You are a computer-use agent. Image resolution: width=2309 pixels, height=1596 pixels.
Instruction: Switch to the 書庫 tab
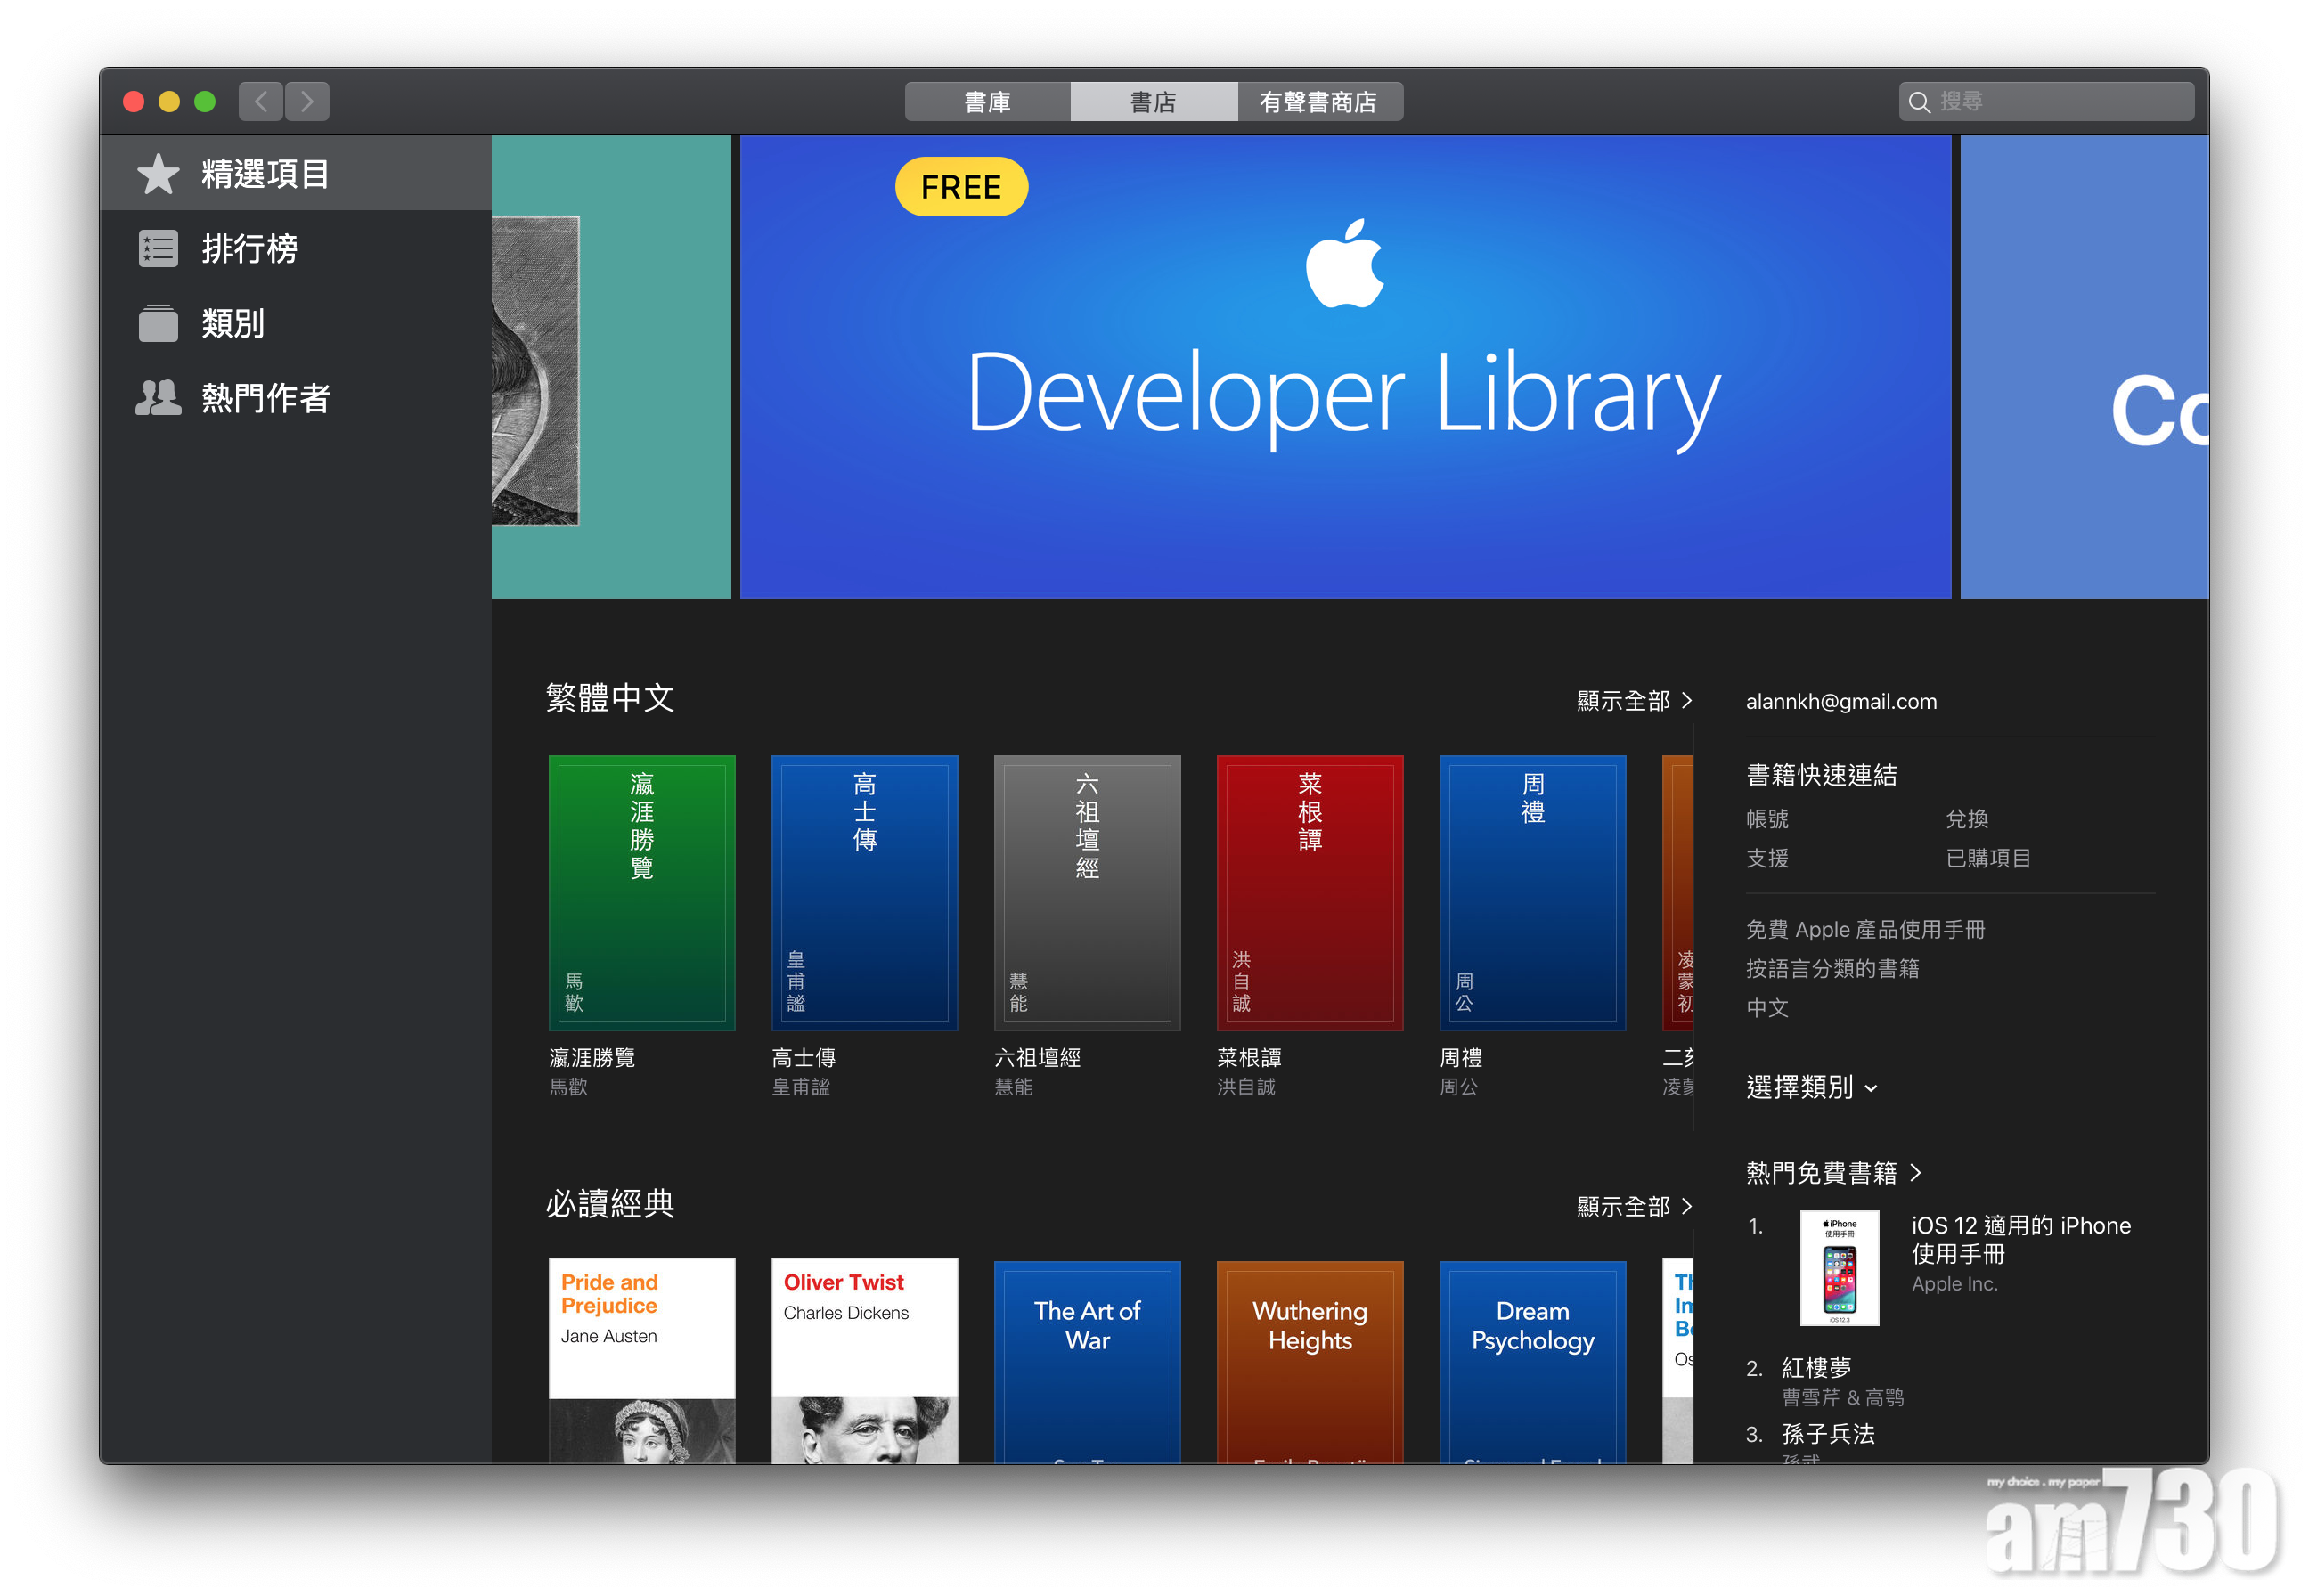tap(987, 102)
